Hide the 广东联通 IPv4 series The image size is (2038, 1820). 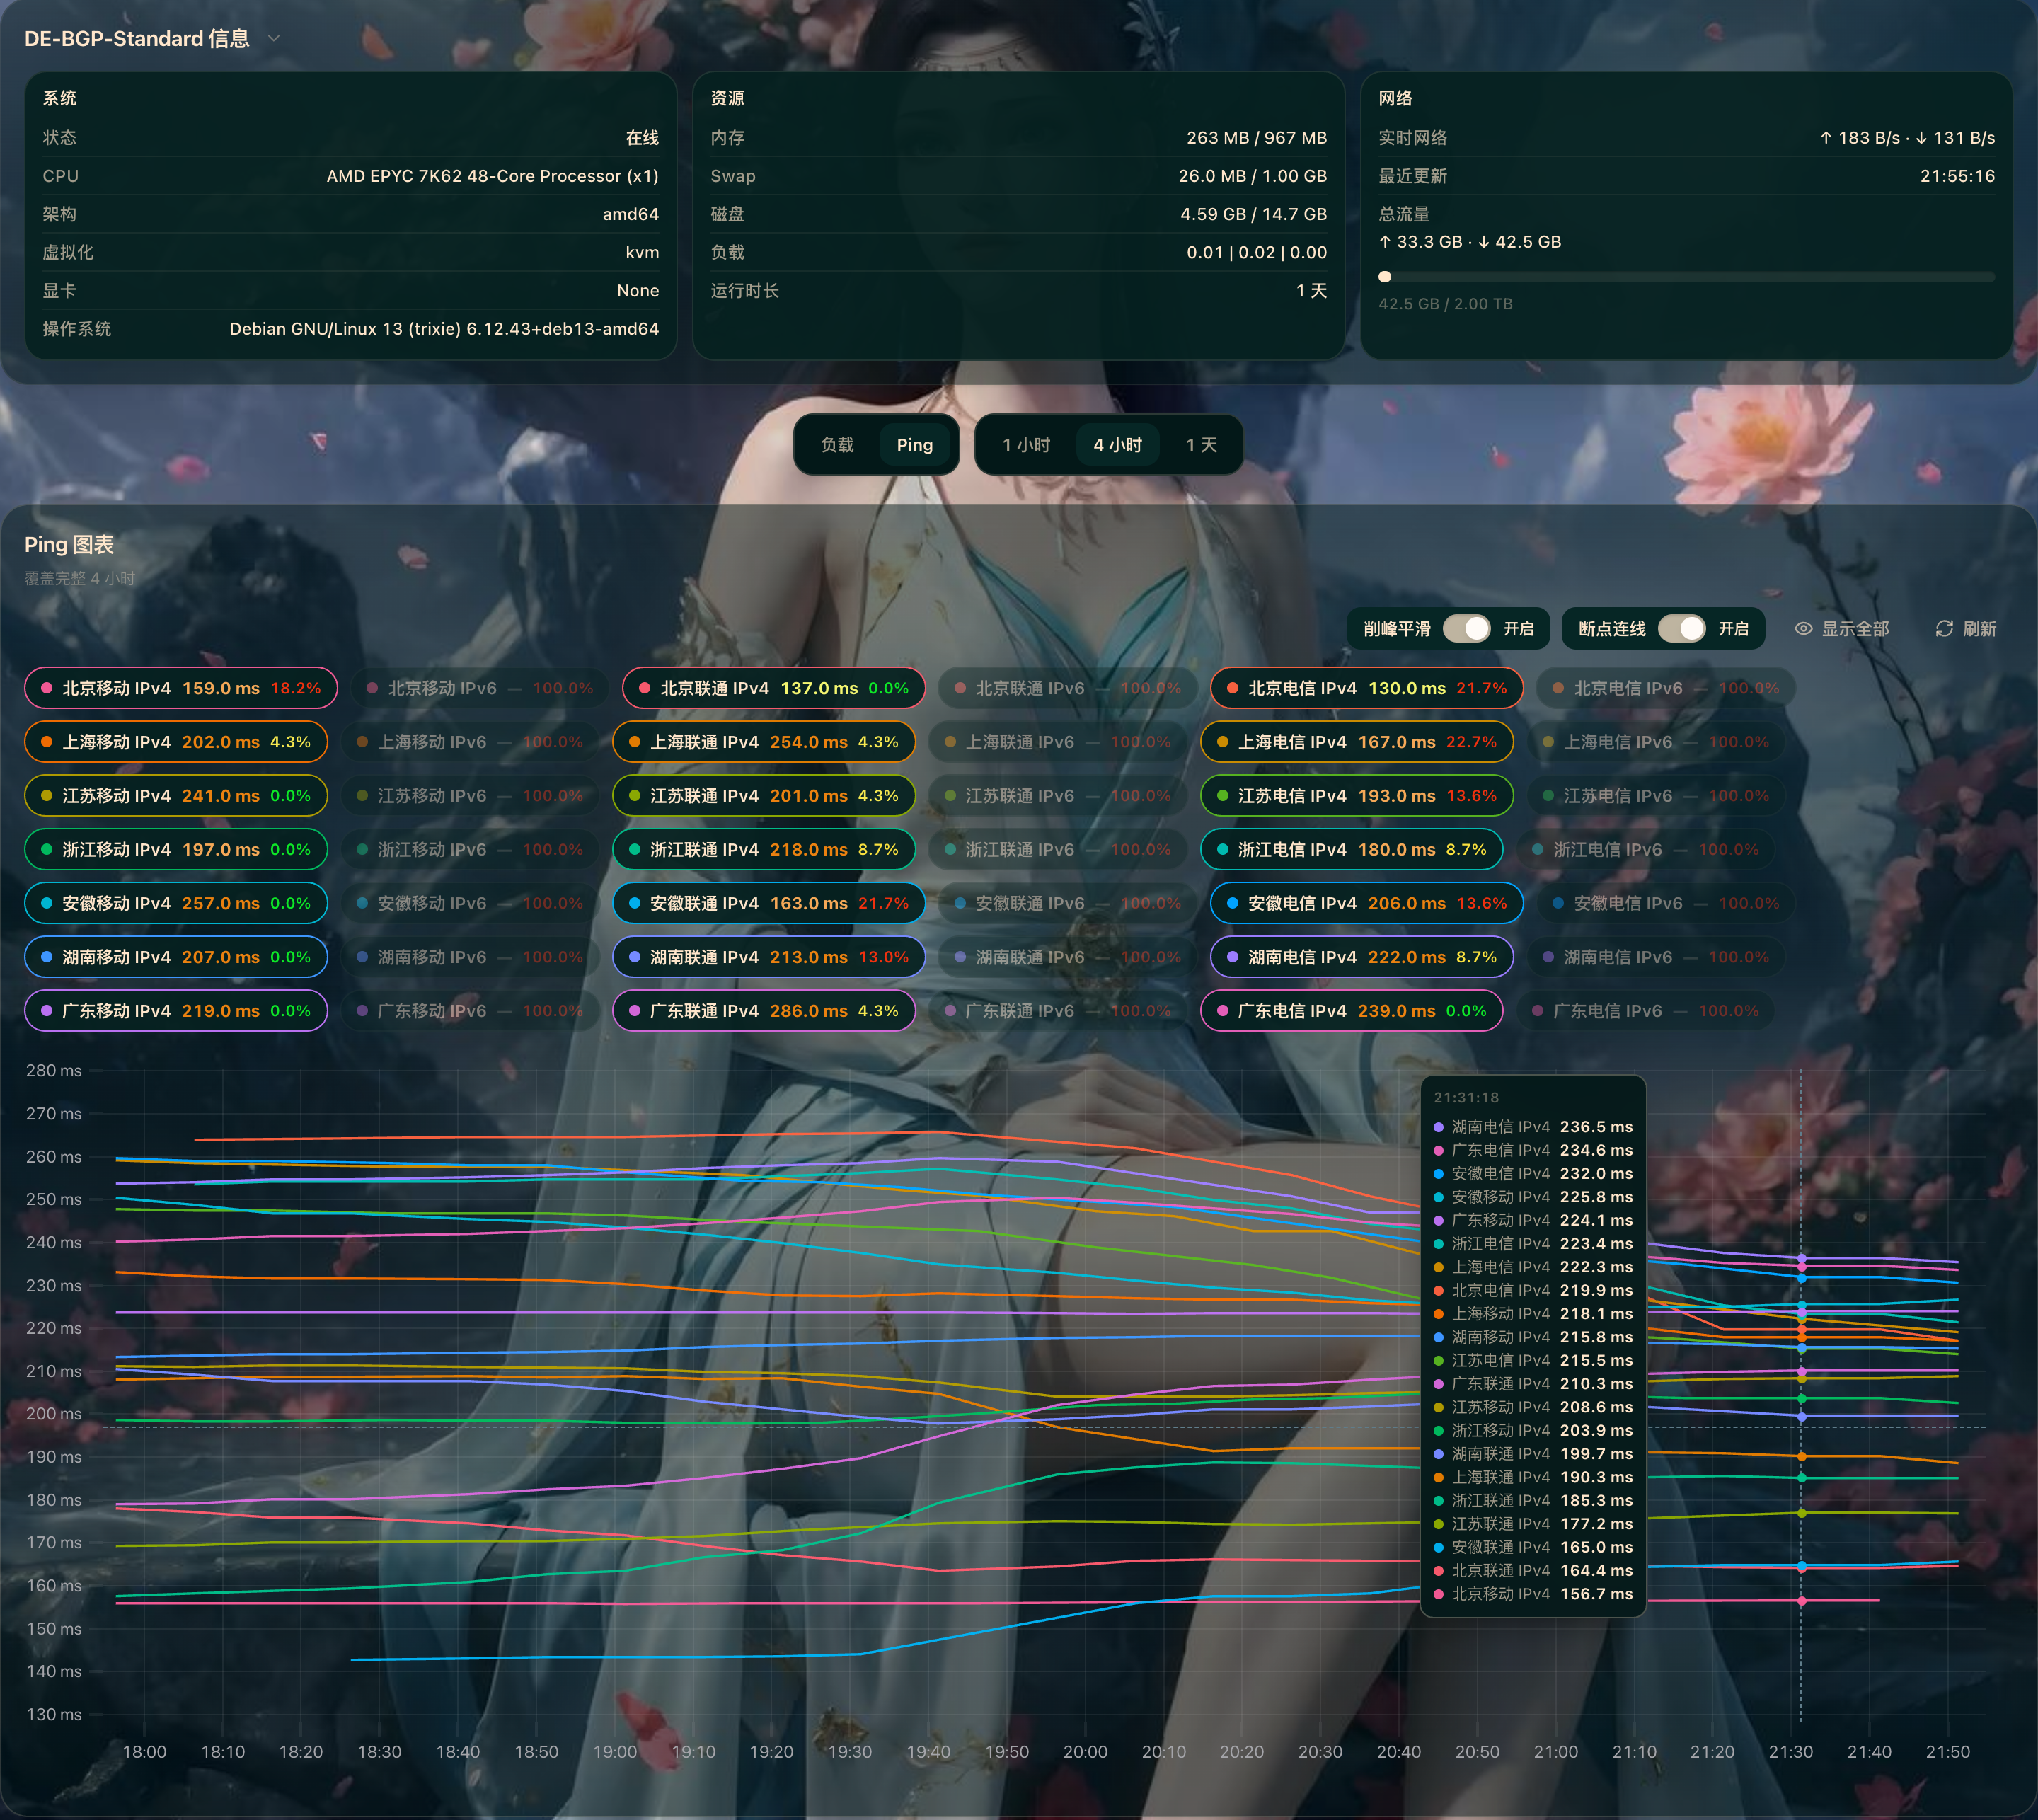(x=764, y=1011)
